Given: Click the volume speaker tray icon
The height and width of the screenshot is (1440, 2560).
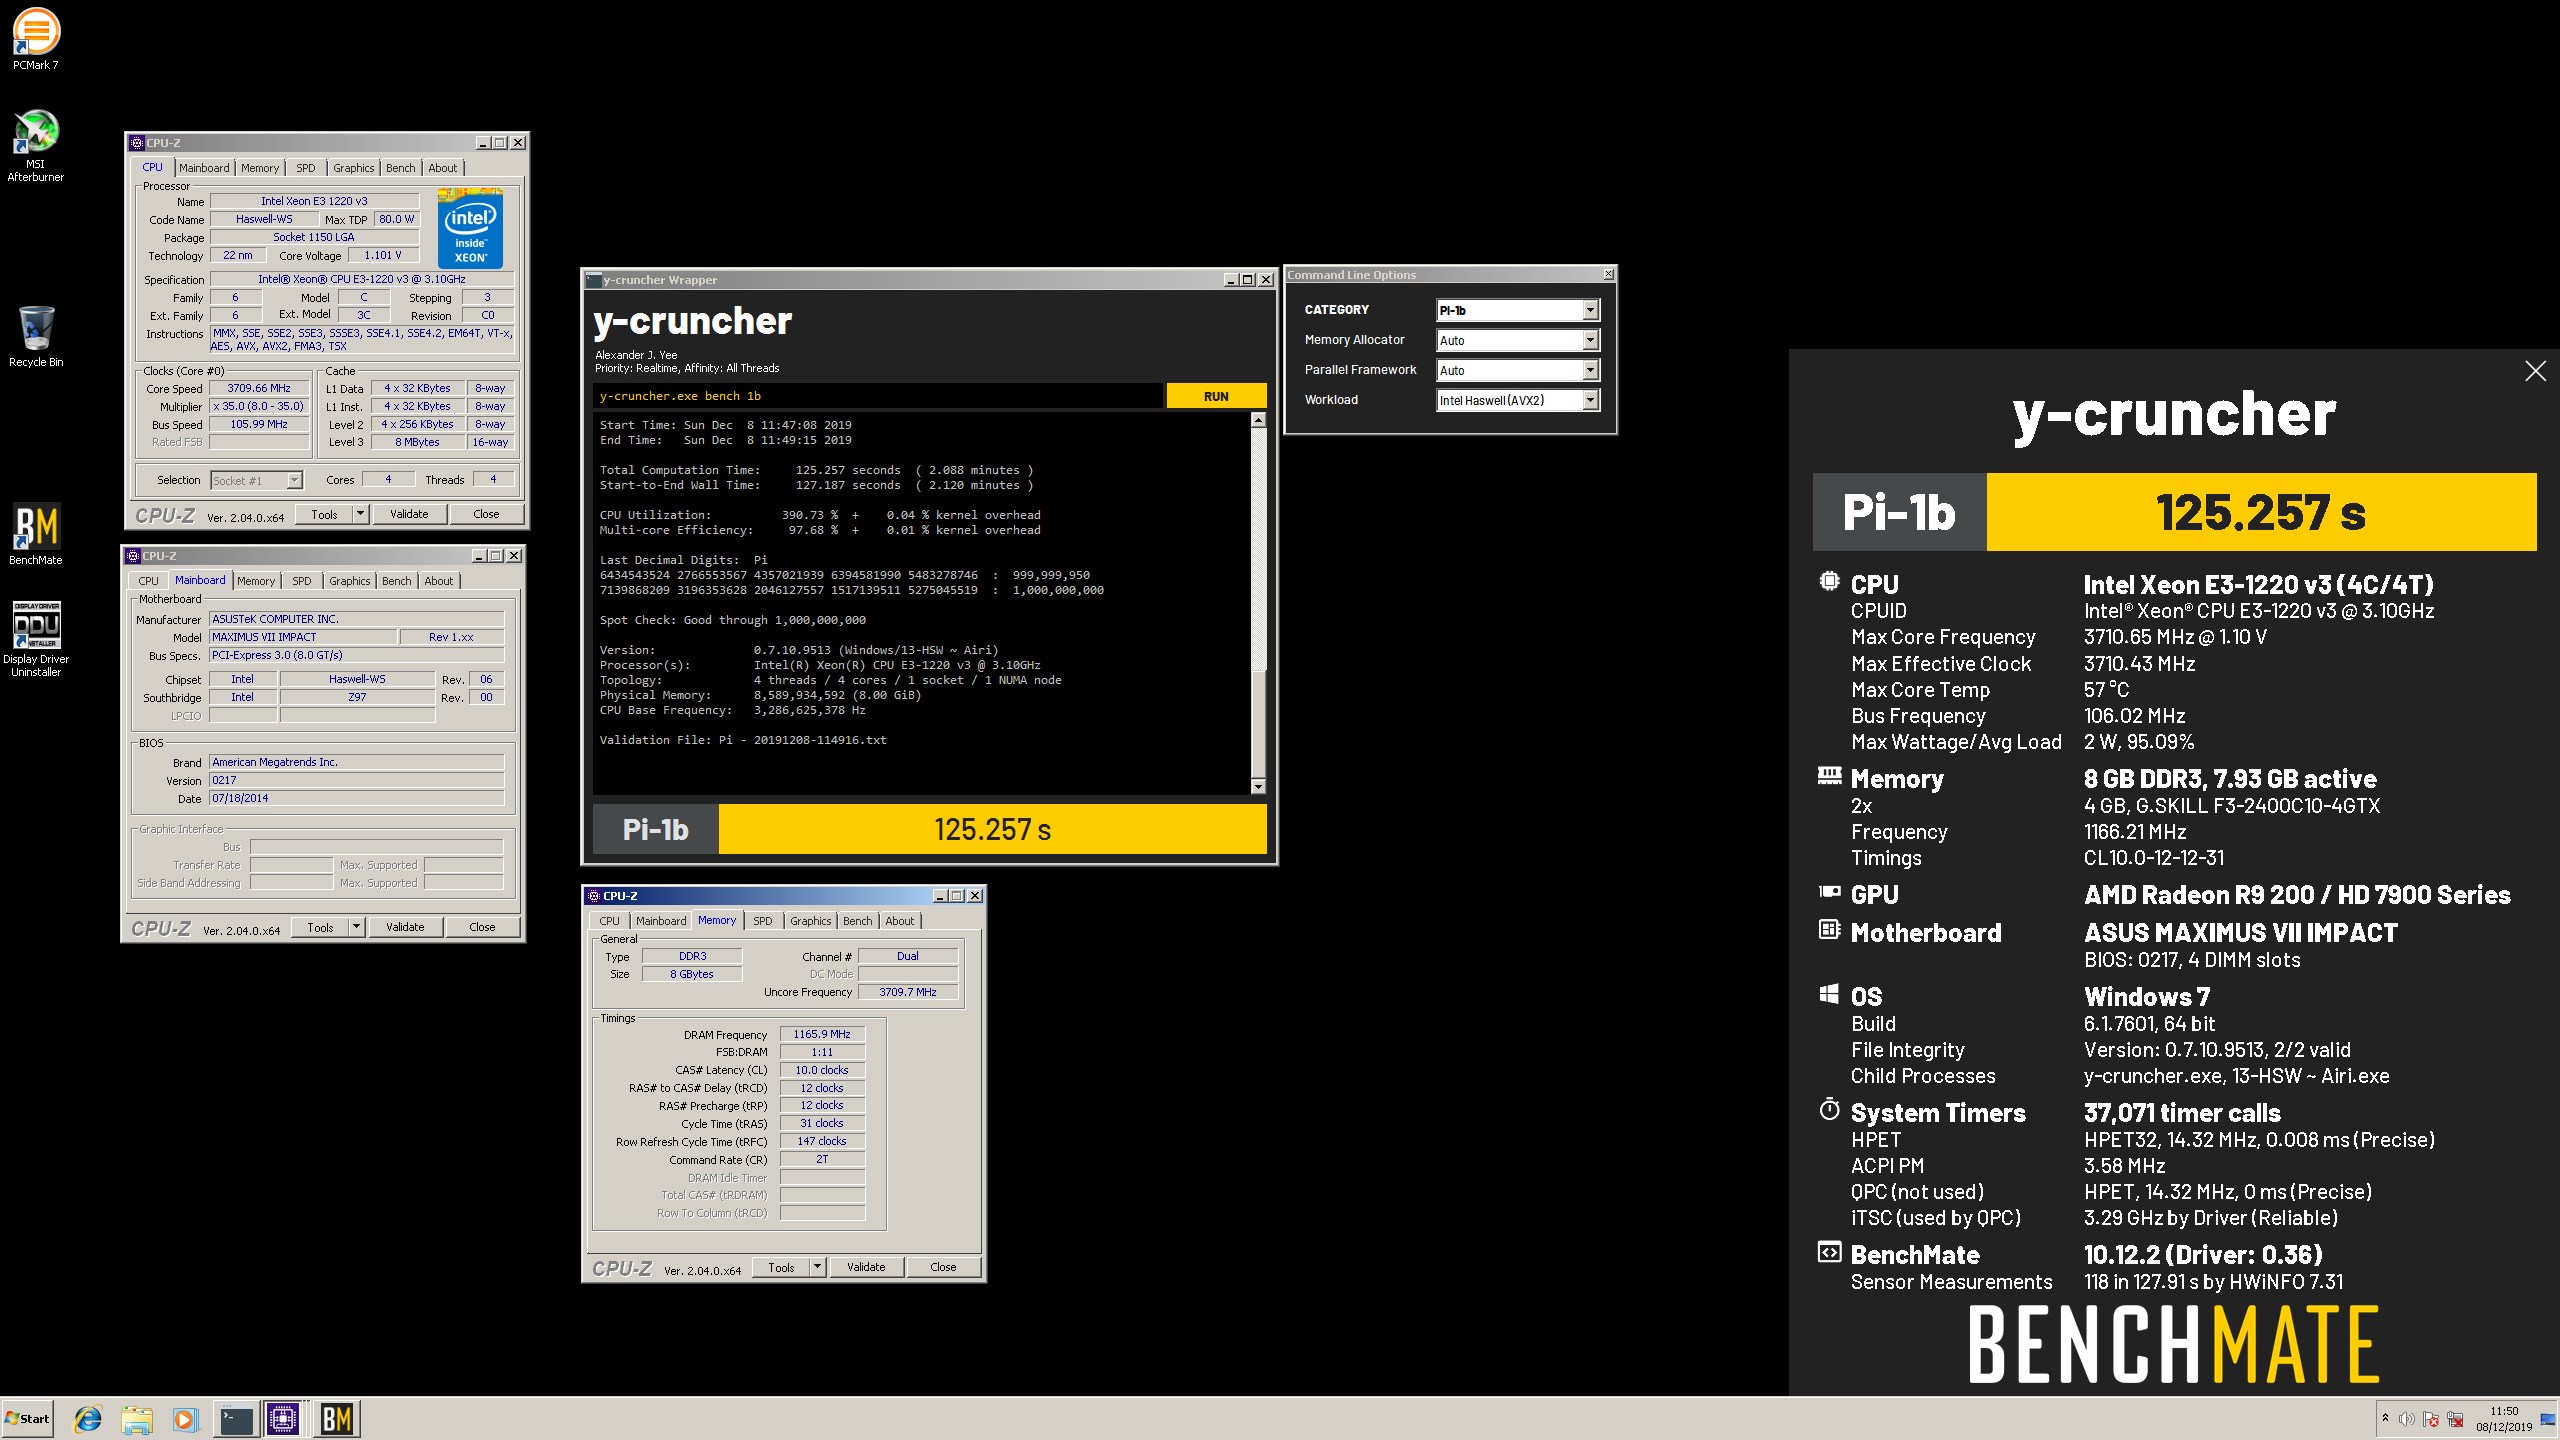Looking at the screenshot, I should tap(2407, 1419).
